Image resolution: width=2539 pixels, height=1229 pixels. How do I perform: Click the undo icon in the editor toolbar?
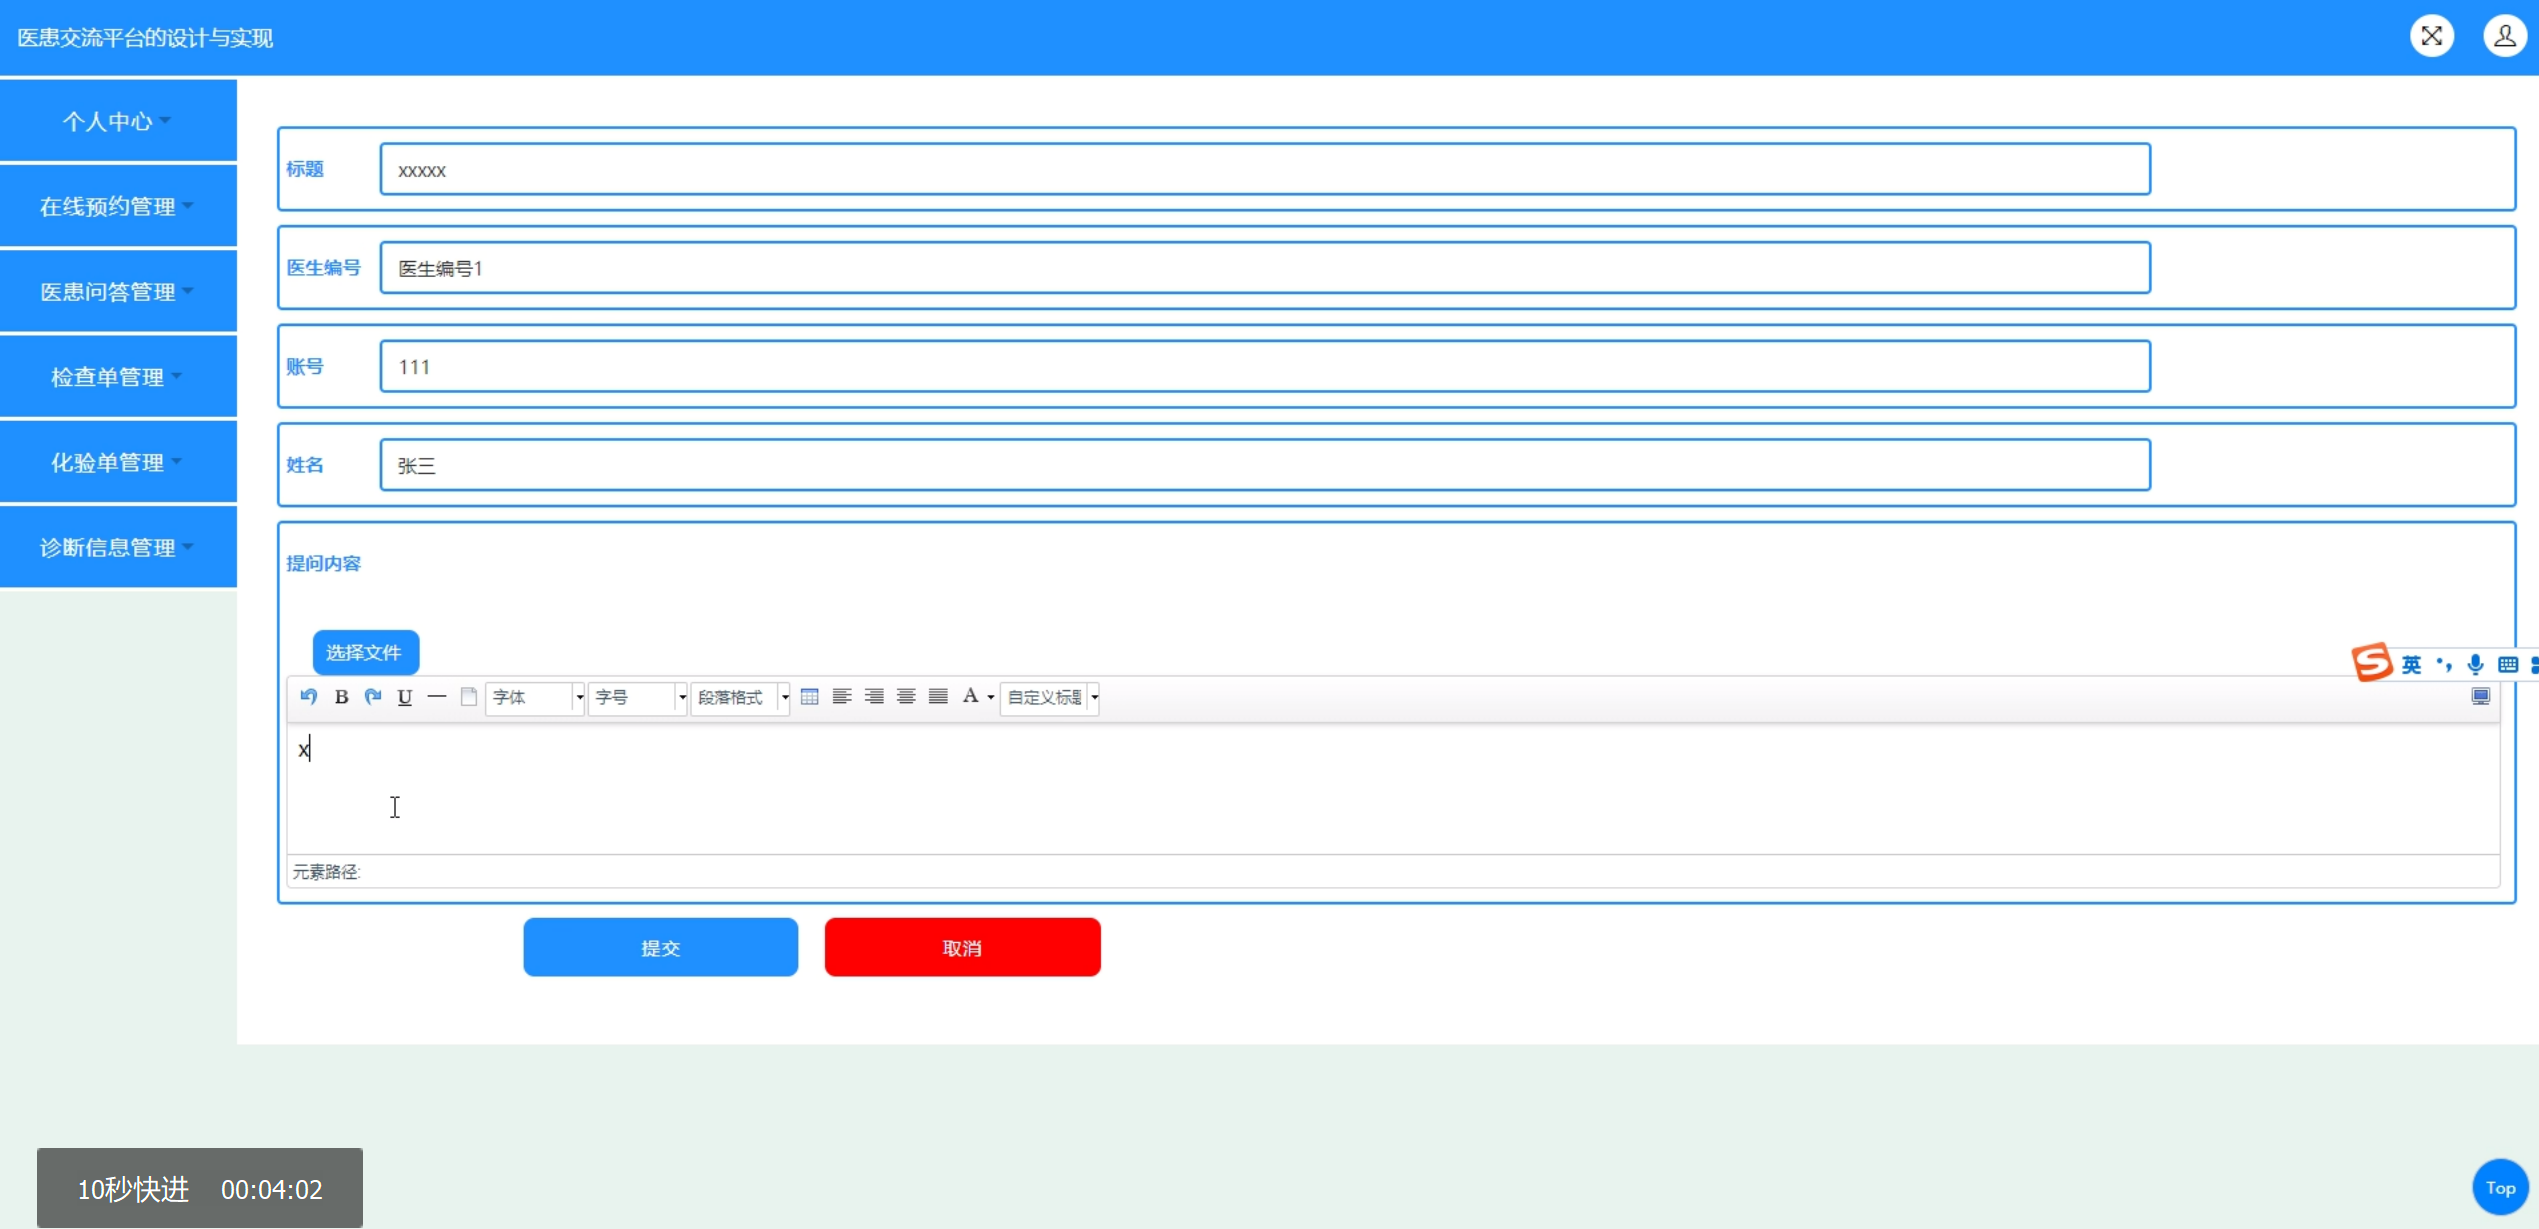tap(308, 697)
